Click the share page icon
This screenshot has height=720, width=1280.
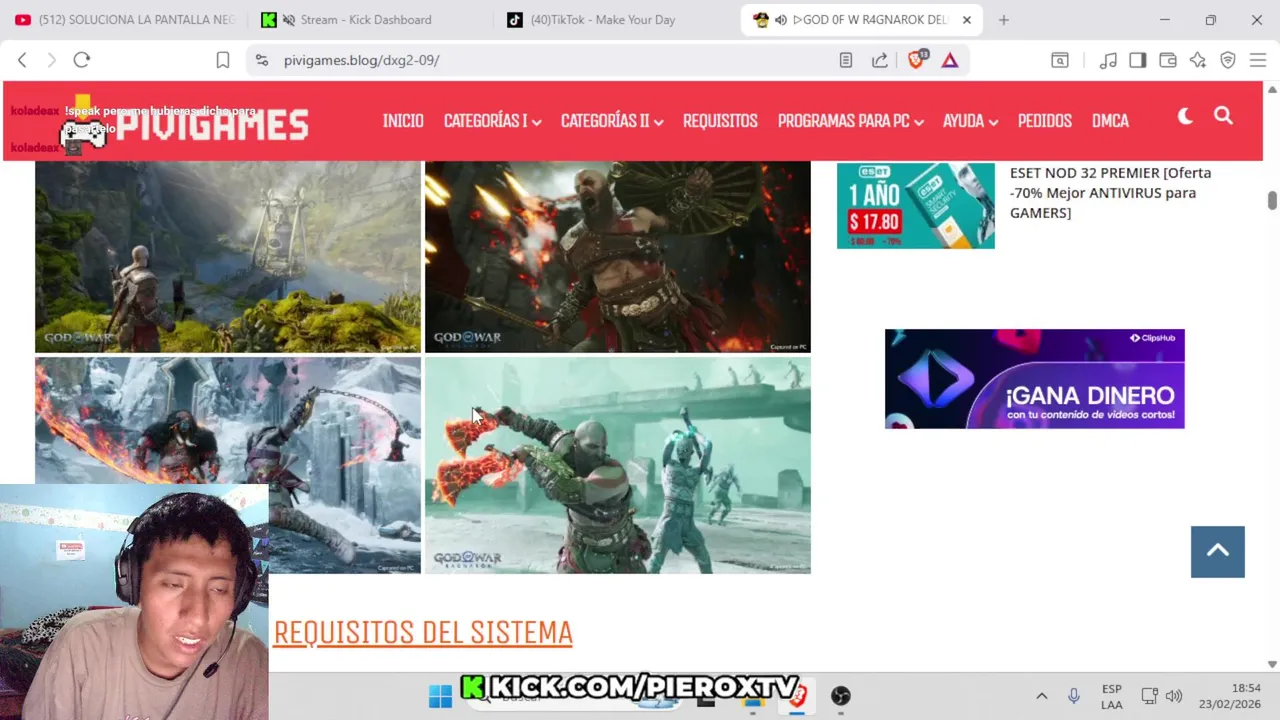pyautogui.click(x=880, y=60)
